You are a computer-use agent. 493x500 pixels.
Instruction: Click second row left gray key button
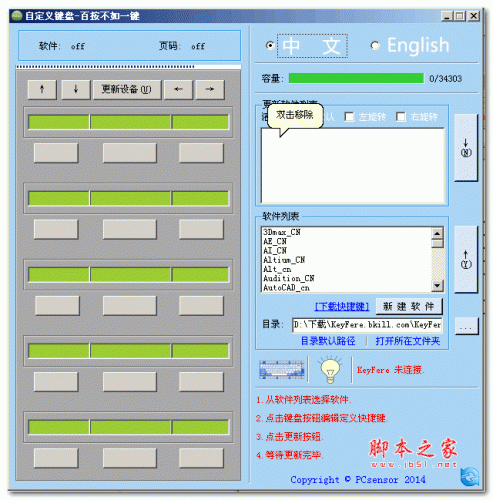click(x=56, y=229)
